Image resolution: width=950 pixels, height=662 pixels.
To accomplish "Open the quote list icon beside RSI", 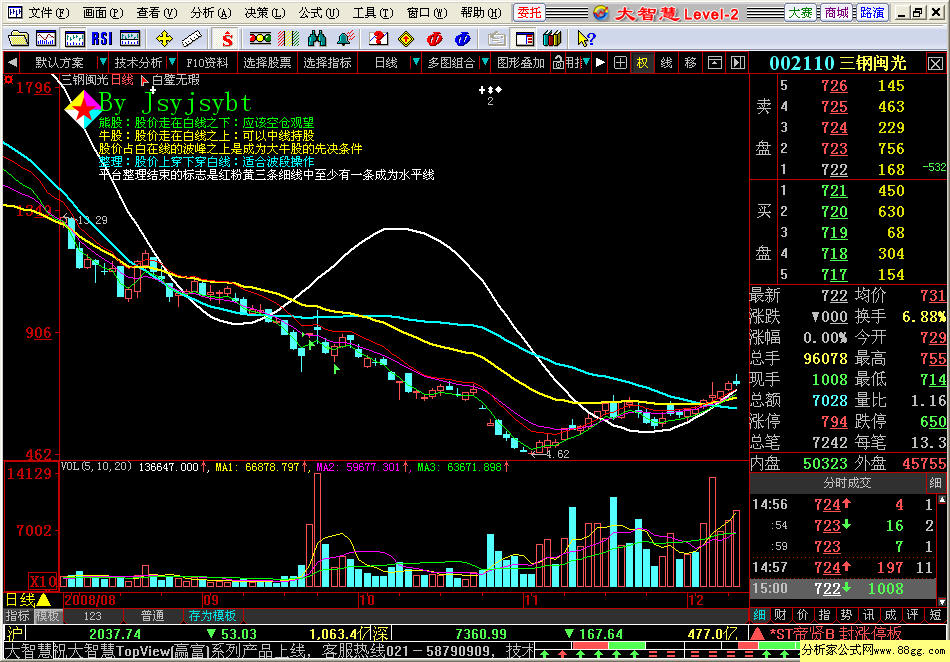I will pyautogui.click(x=130, y=39).
